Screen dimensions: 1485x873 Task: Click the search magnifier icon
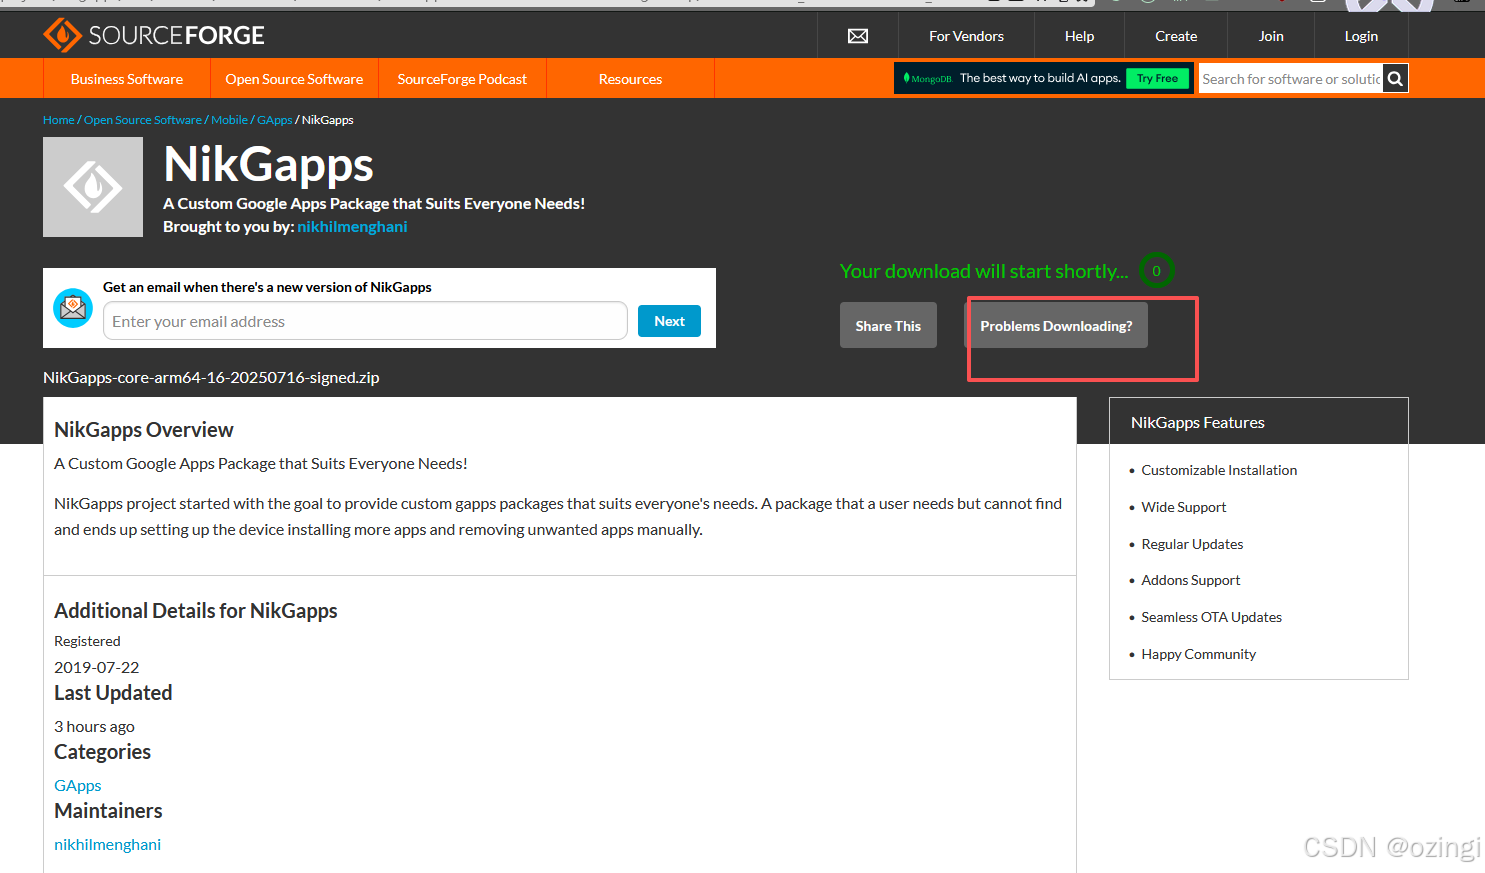coord(1395,79)
